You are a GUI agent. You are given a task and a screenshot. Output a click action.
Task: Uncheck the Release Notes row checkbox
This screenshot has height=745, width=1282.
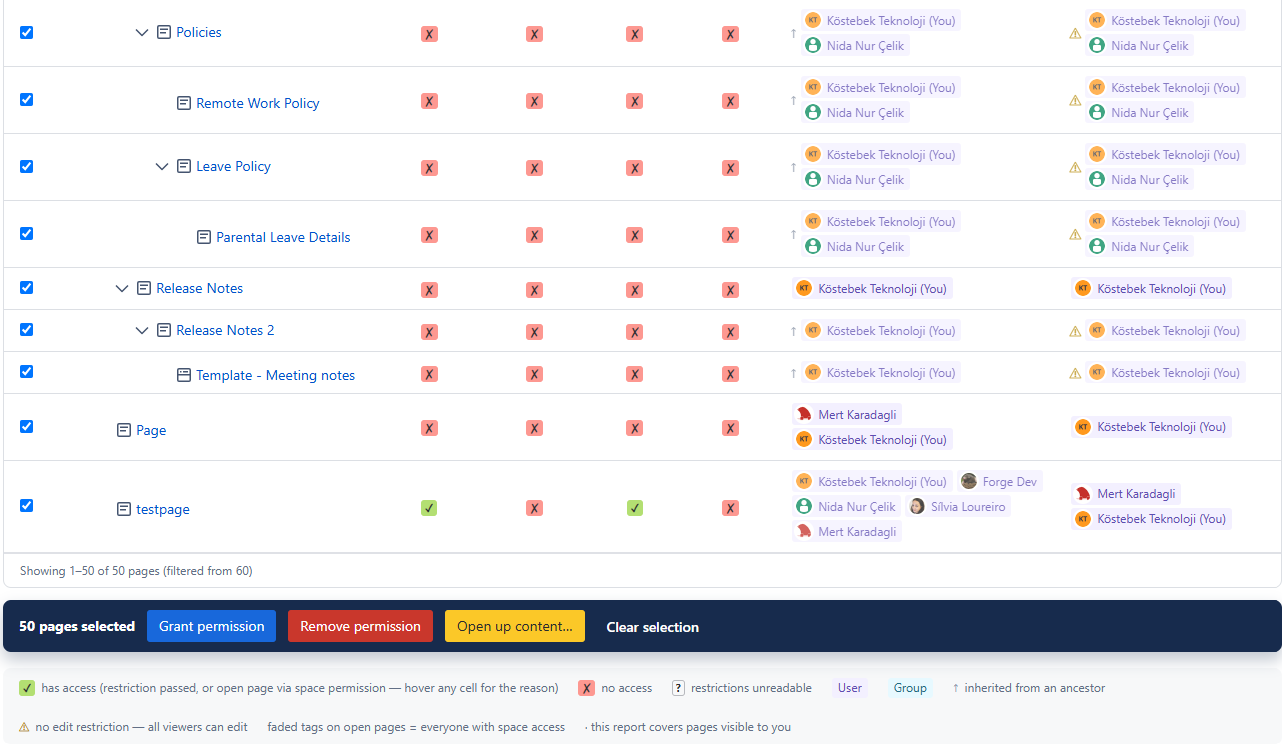click(27, 287)
